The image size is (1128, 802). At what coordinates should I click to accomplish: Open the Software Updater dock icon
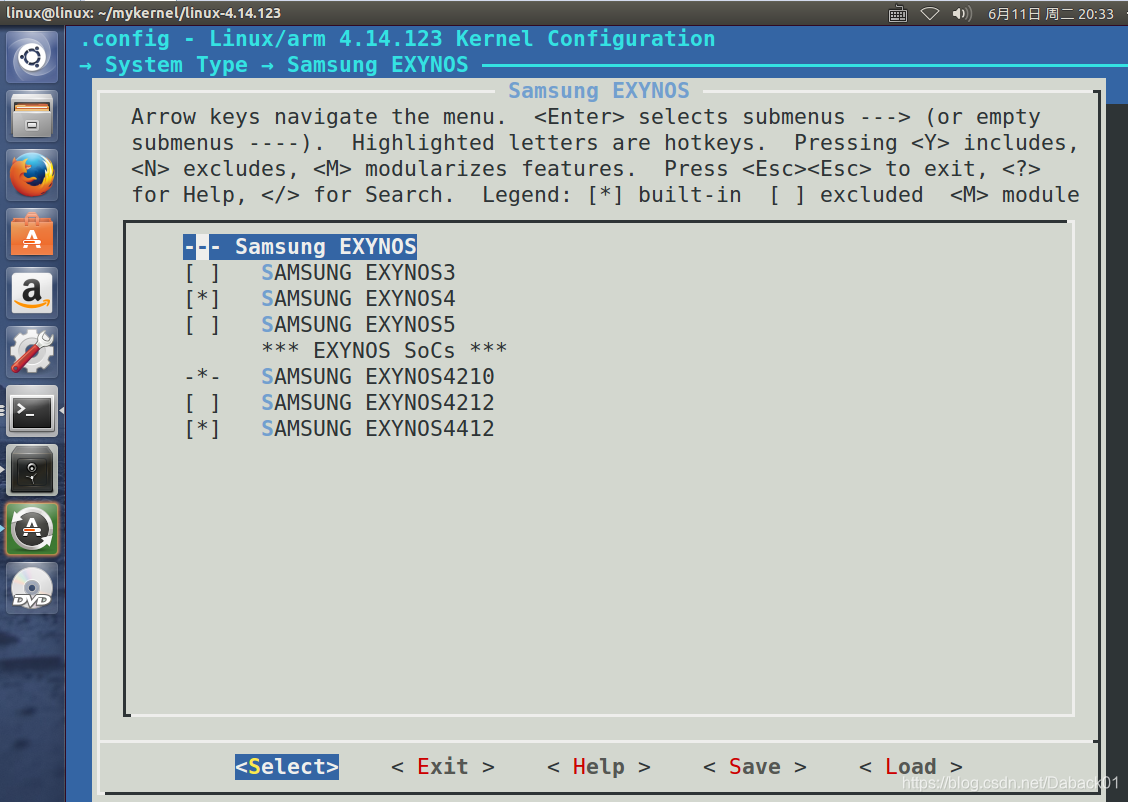coord(32,529)
